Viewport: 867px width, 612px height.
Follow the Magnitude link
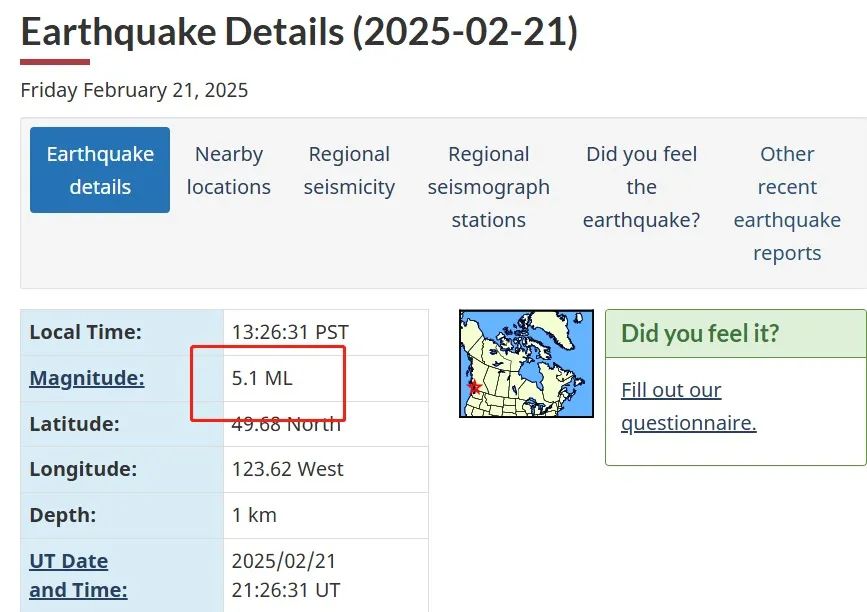click(x=87, y=378)
